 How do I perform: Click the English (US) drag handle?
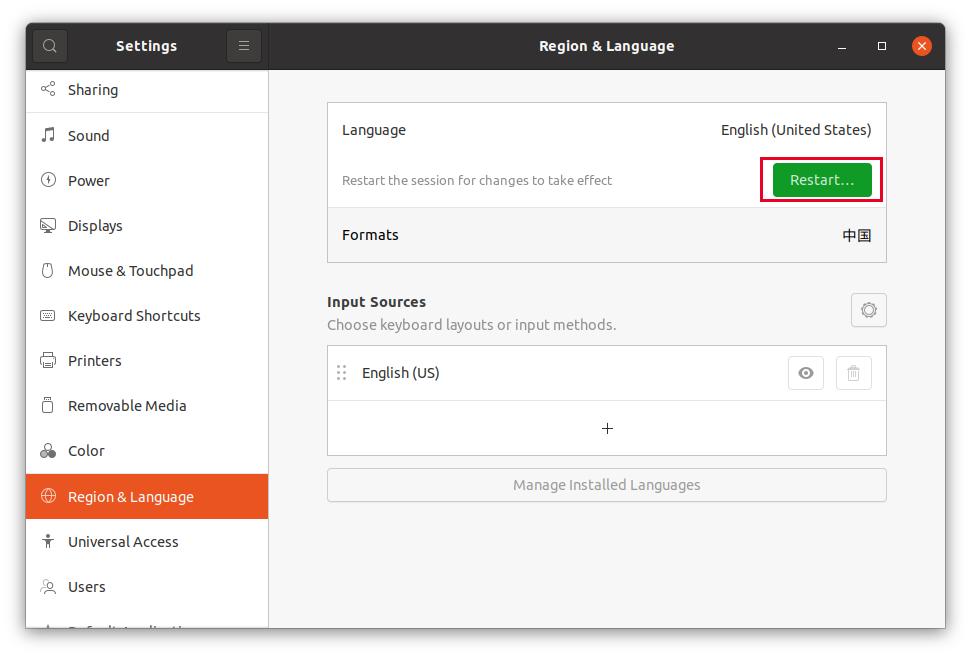(x=341, y=372)
